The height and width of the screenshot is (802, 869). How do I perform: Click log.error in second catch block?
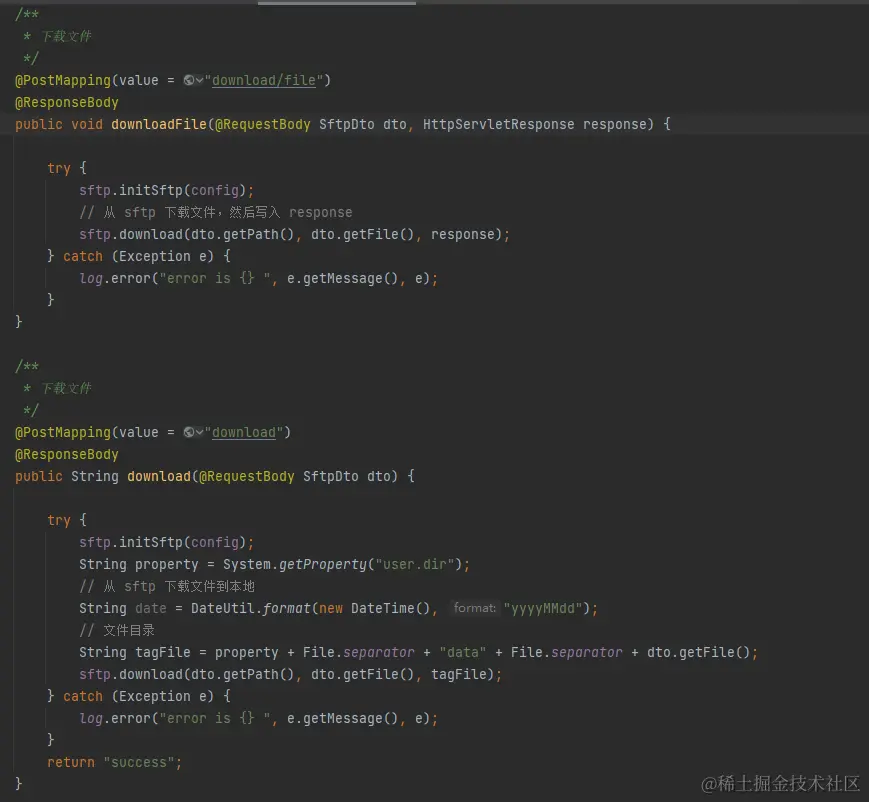click(115, 718)
